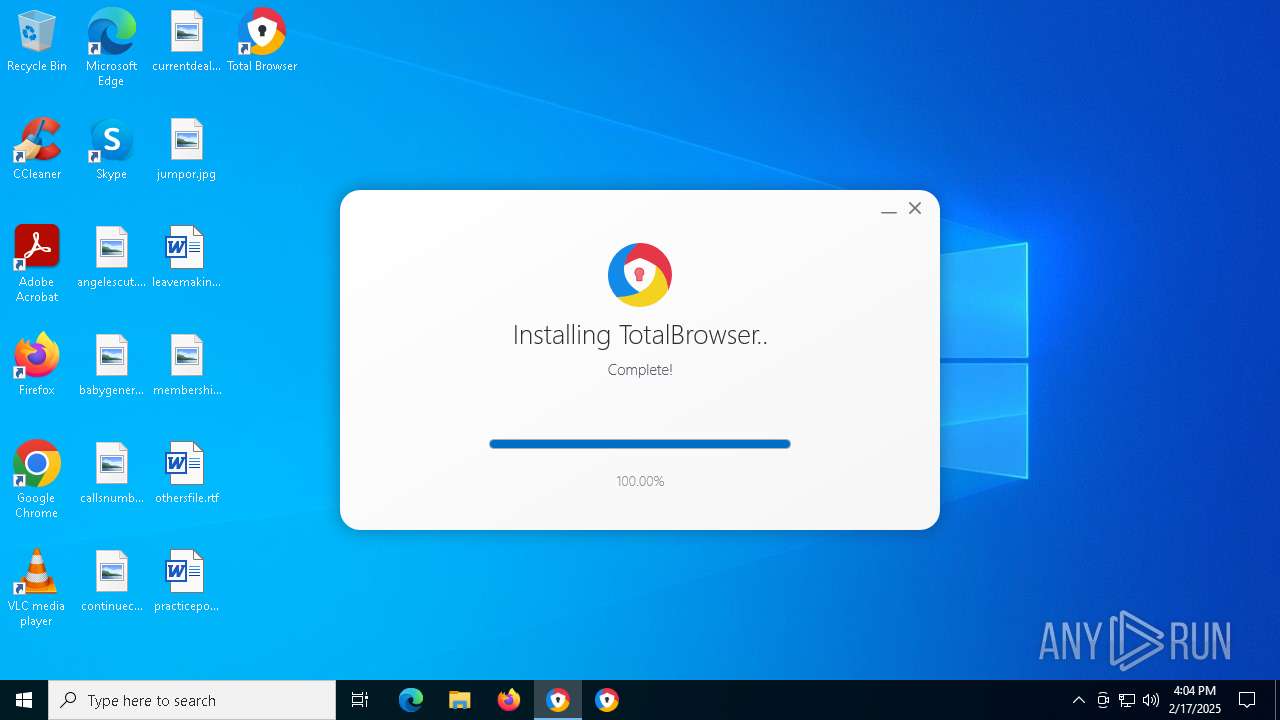The image size is (1280, 720).
Task: Open the notification center icon
Action: click(1247, 700)
